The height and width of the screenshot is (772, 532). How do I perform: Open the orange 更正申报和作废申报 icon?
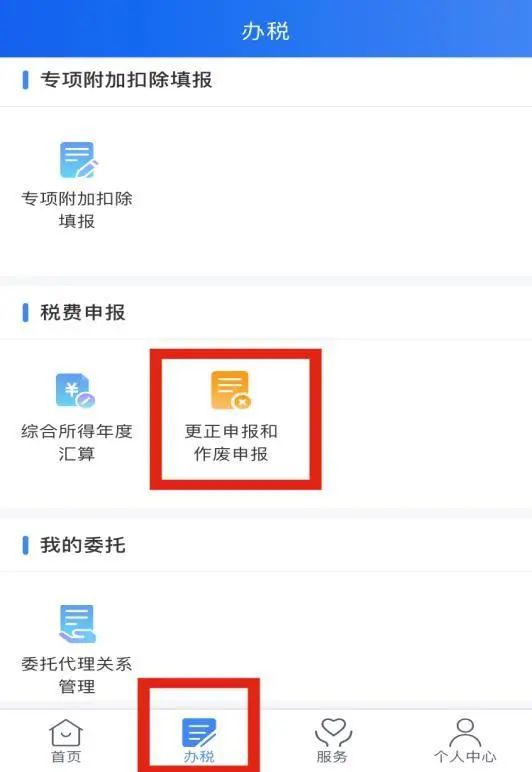tap(231, 390)
